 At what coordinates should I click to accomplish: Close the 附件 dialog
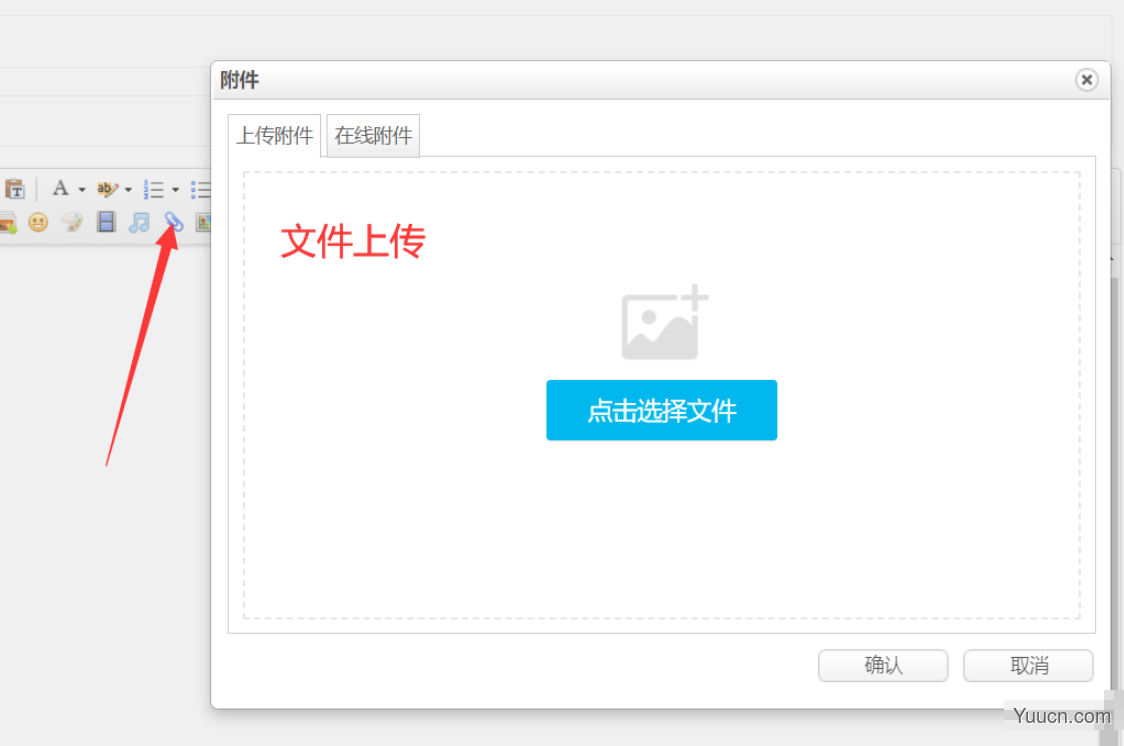(x=1087, y=80)
